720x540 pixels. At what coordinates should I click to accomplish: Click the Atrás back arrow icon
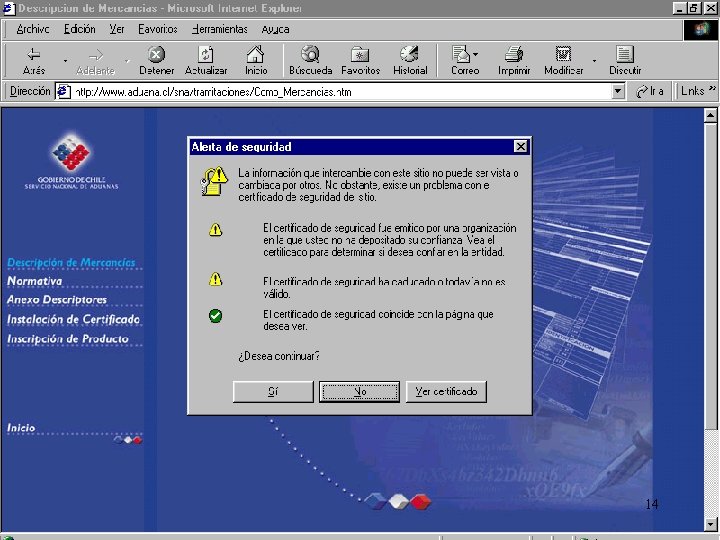[x=34, y=55]
